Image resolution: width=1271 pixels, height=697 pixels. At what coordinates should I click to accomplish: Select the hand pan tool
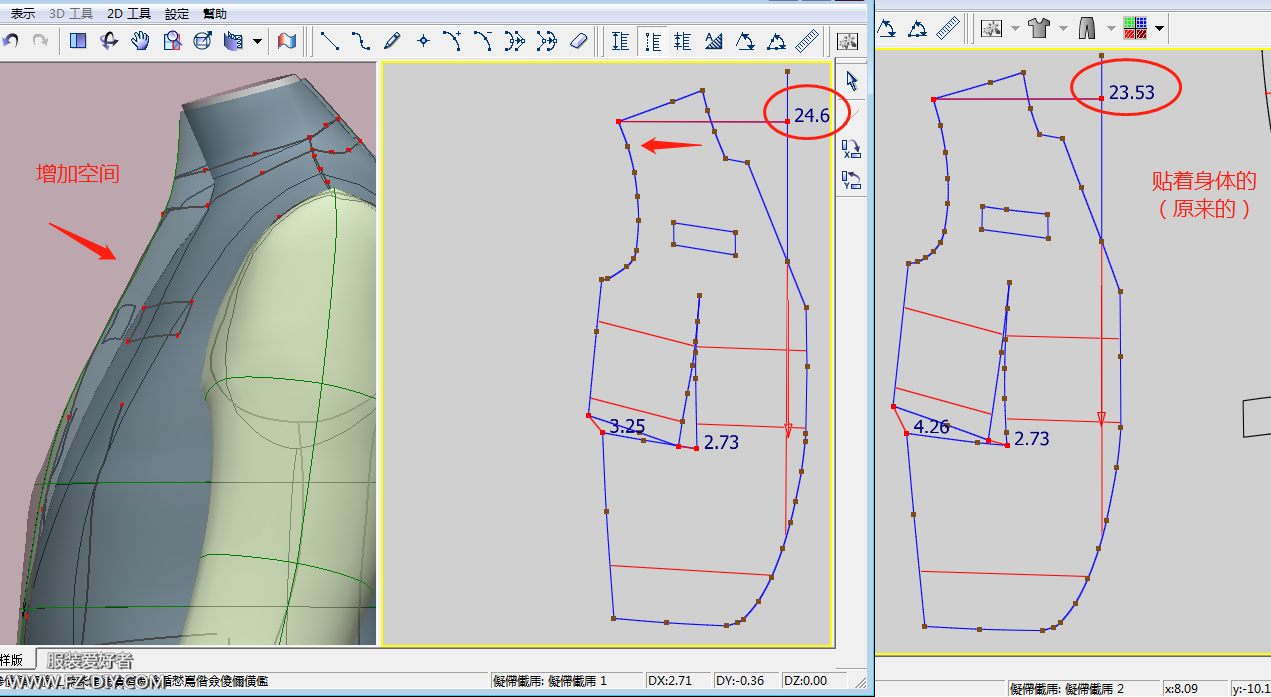(x=141, y=41)
